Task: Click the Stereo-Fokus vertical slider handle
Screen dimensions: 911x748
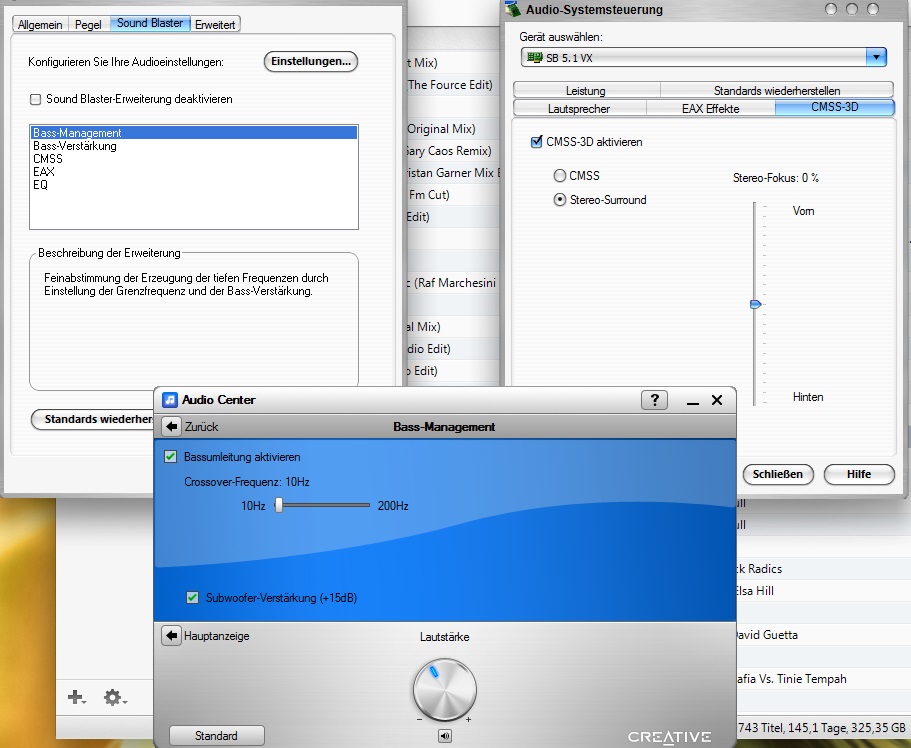Action: pos(755,304)
